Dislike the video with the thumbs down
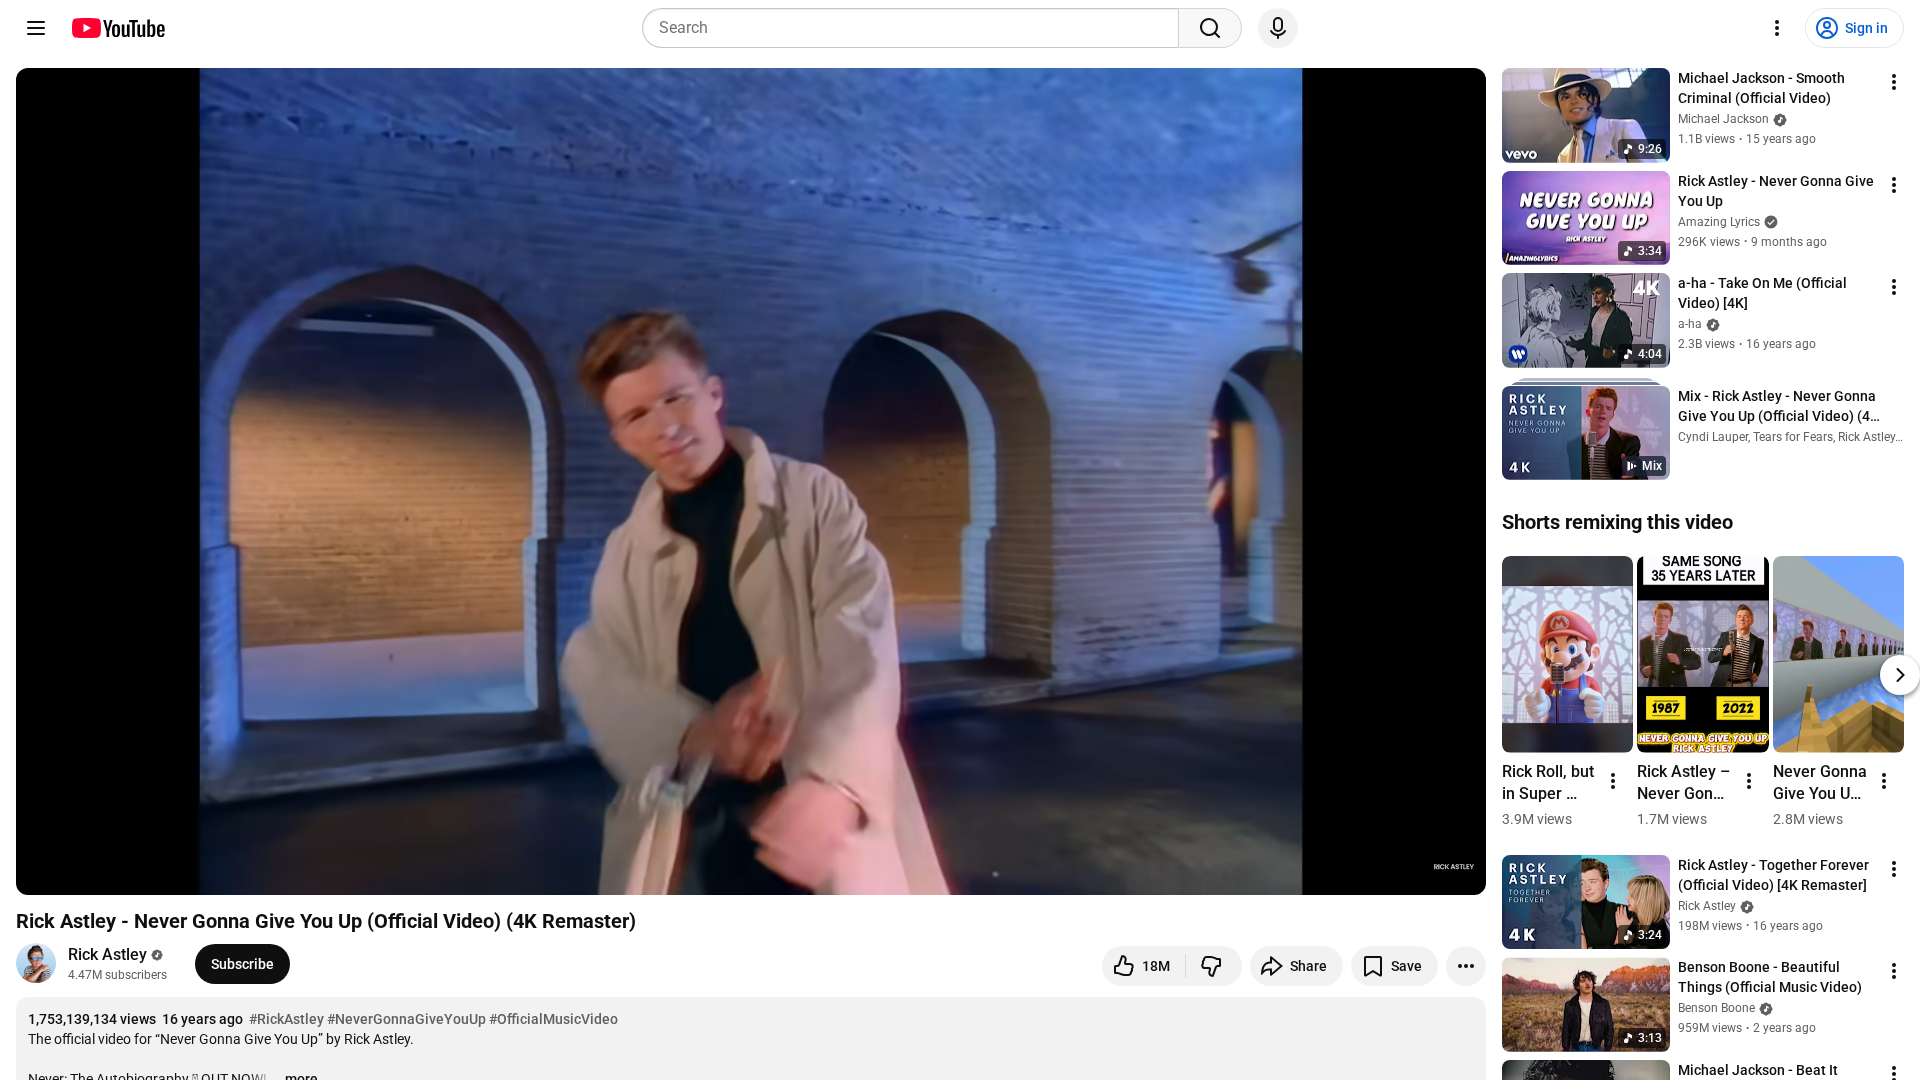The image size is (1920, 1080). 1211,966
